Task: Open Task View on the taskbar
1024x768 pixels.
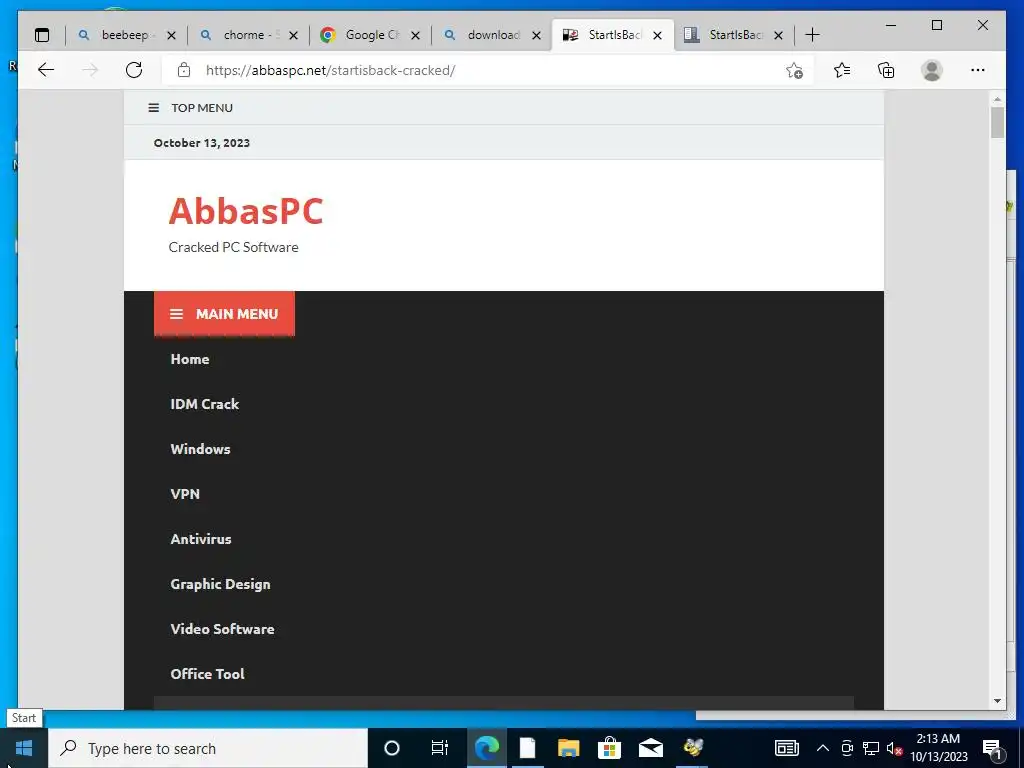Action: (x=440, y=748)
